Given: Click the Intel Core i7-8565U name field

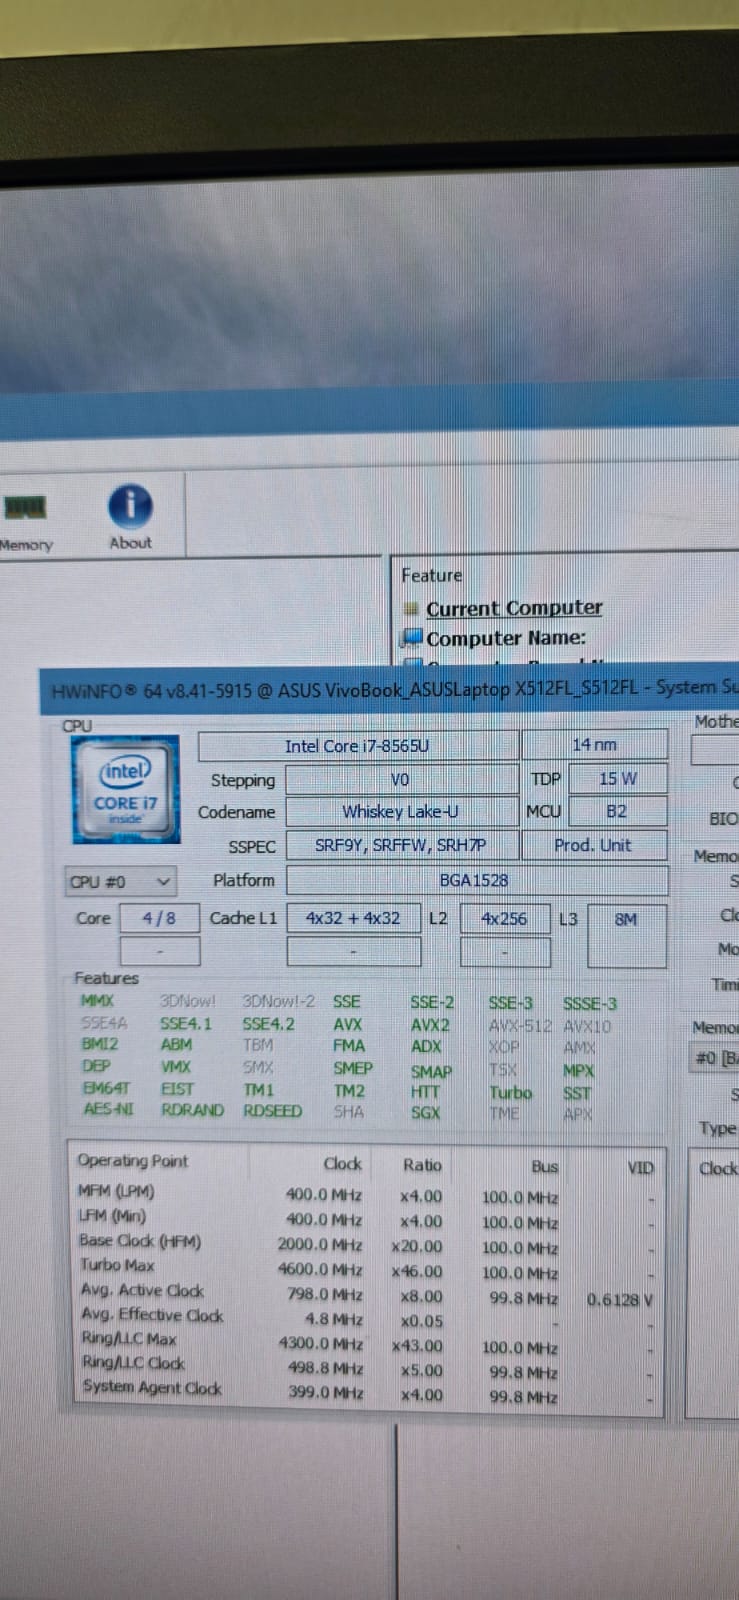Looking at the screenshot, I should pos(357,746).
